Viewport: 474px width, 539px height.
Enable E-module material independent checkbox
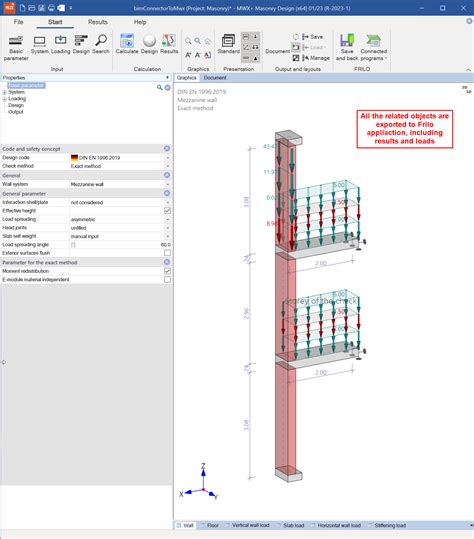[x=167, y=279]
